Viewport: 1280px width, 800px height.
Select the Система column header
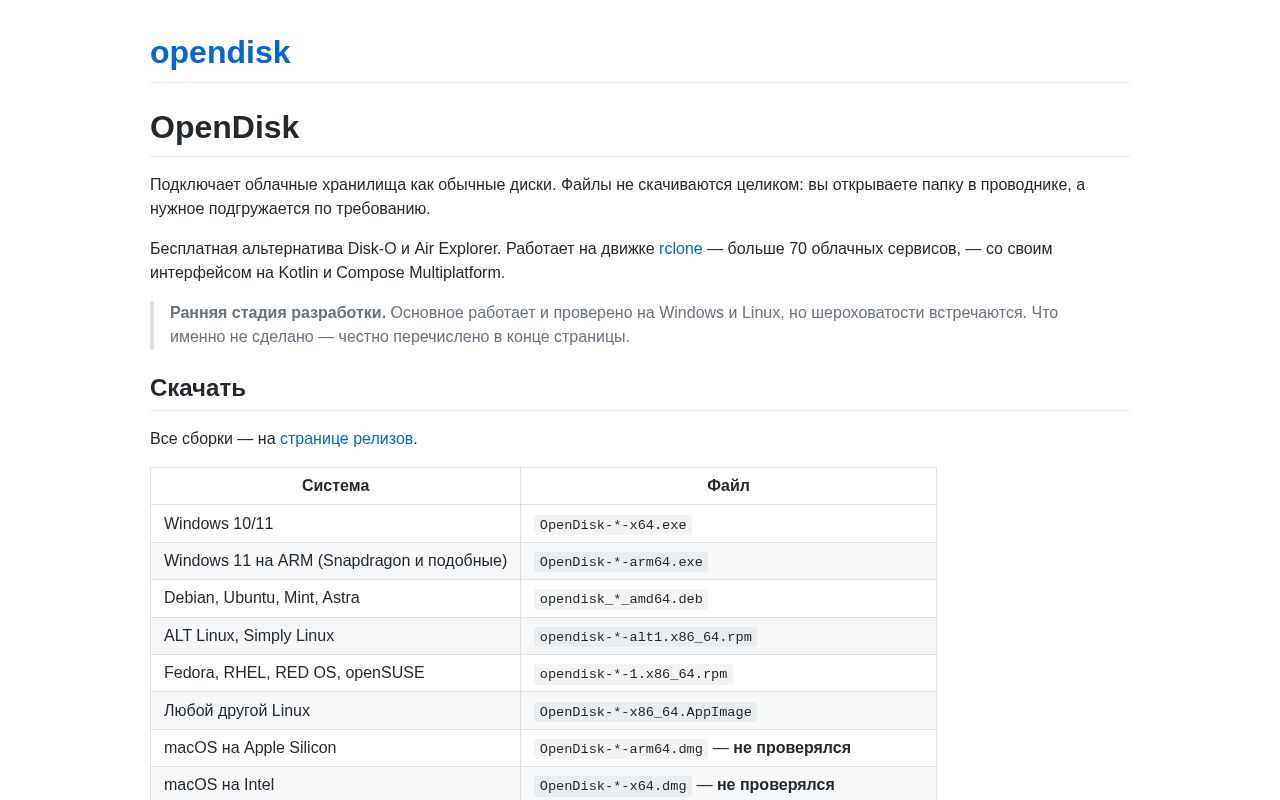click(335, 486)
